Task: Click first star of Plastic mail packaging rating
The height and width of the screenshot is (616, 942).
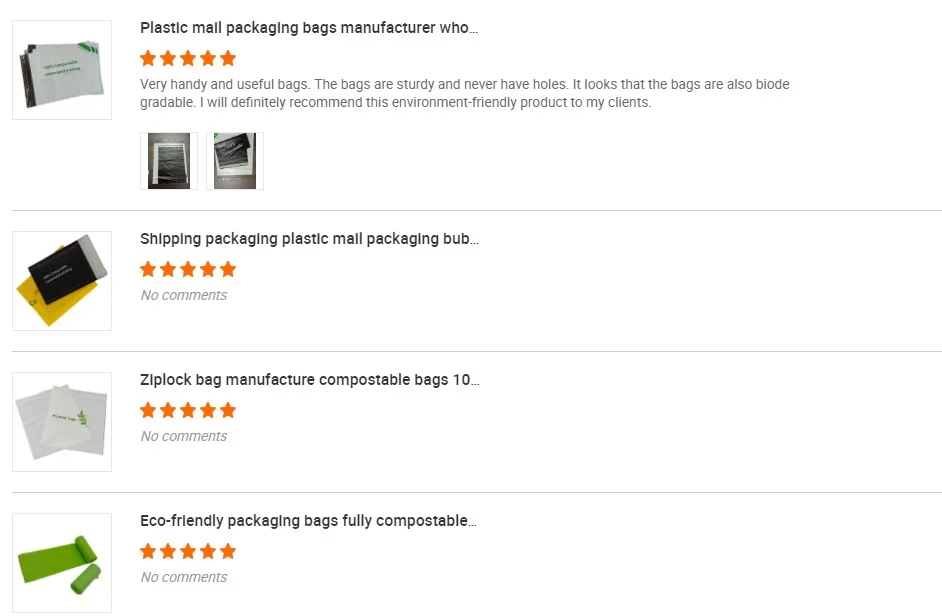Action: [x=148, y=58]
